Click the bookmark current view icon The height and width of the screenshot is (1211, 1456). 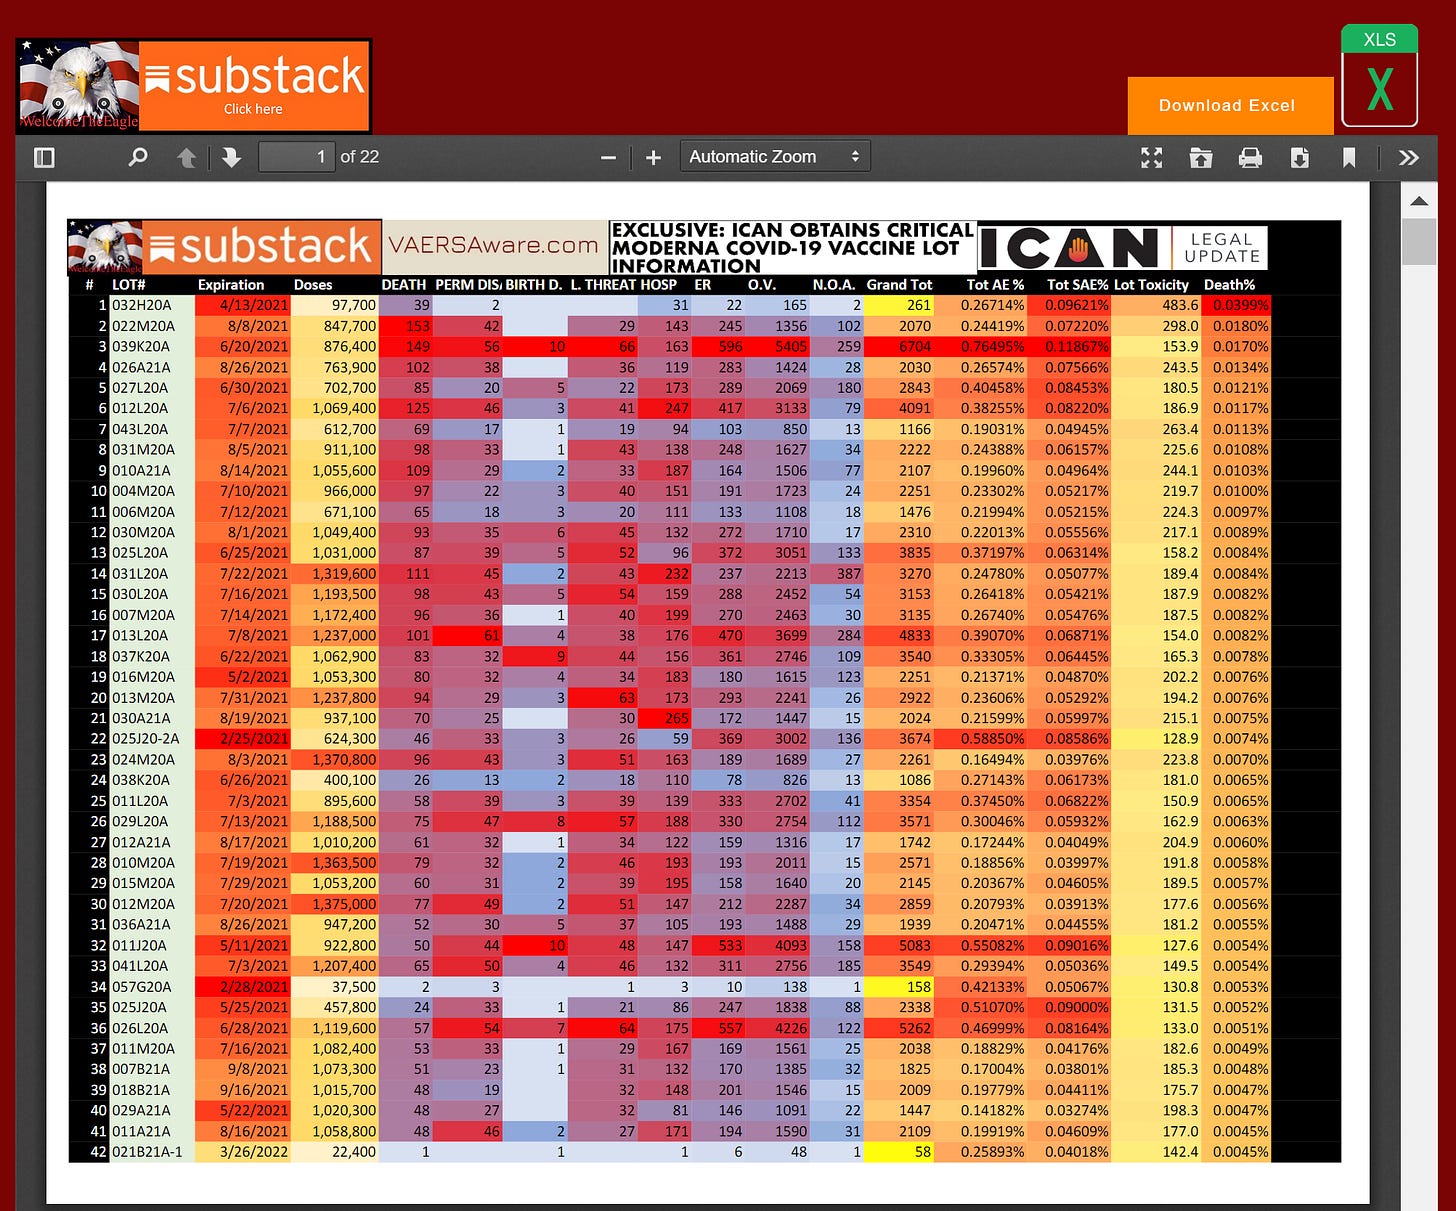[1349, 157]
